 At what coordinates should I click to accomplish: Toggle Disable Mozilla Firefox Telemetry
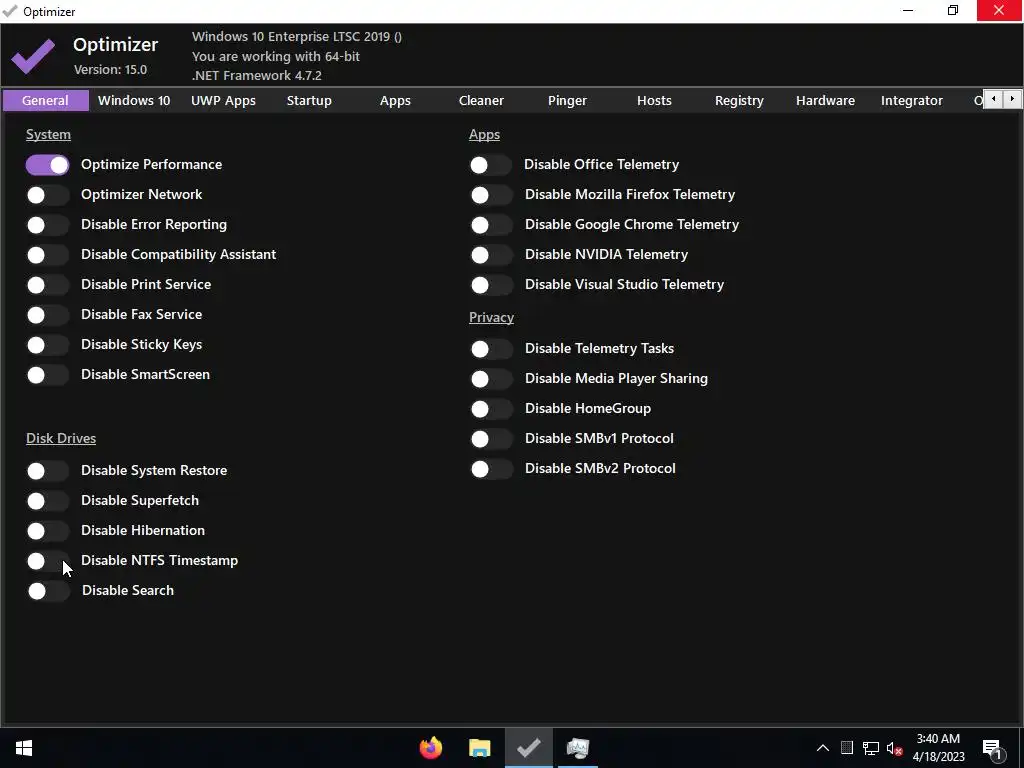pyautogui.click(x=492, y=195)
